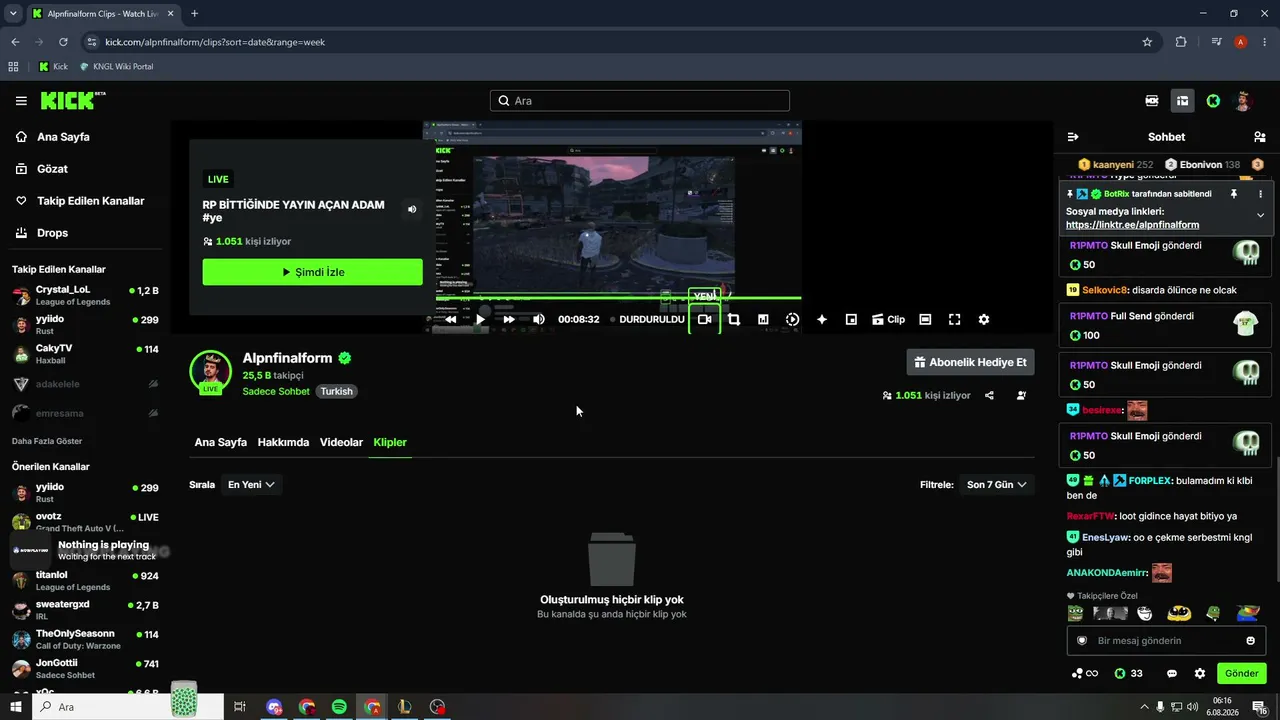Viewport: 1280px width, 720px height.
Task: Create a clip with the Clip button
Action: coord(888,319)
